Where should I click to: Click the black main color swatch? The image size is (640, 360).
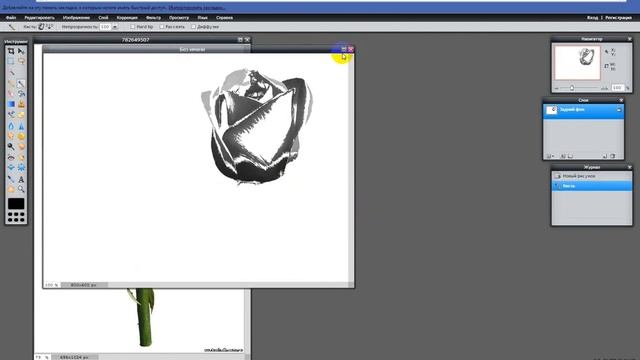(x=16, y=203)
